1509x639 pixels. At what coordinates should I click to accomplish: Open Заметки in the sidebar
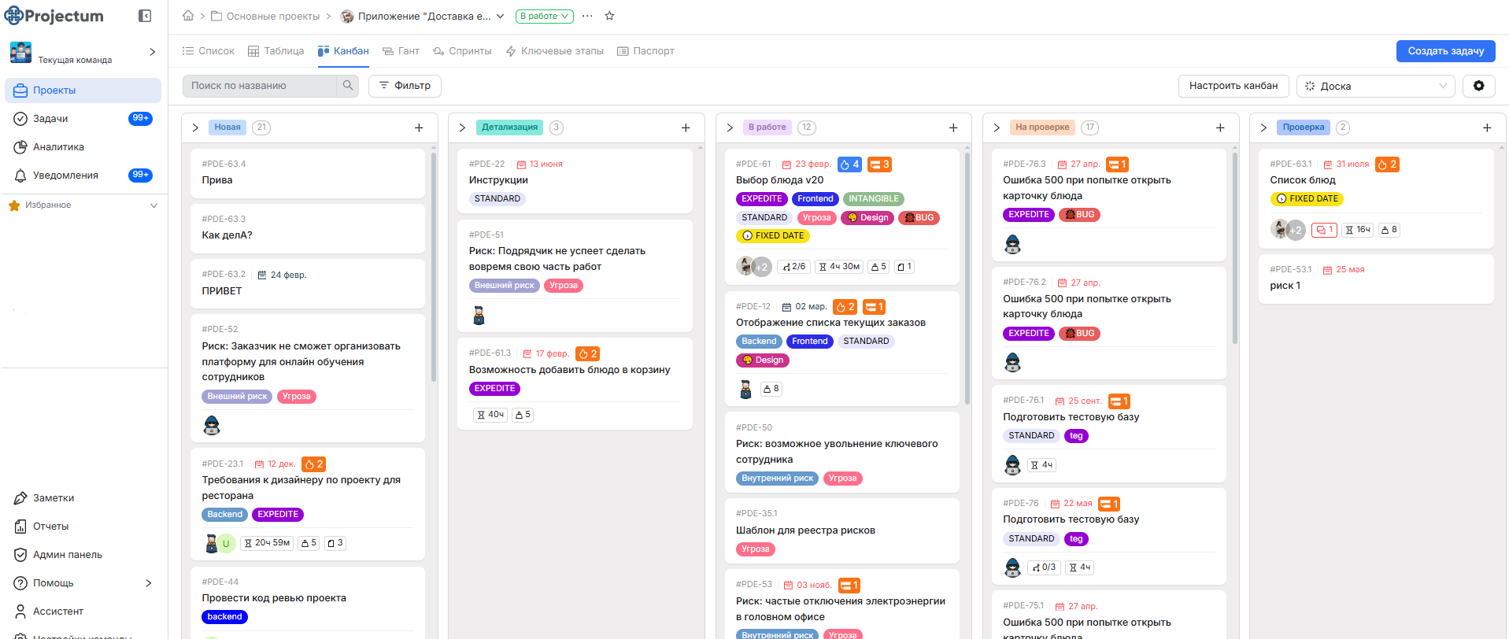click(x=83, y=498)
